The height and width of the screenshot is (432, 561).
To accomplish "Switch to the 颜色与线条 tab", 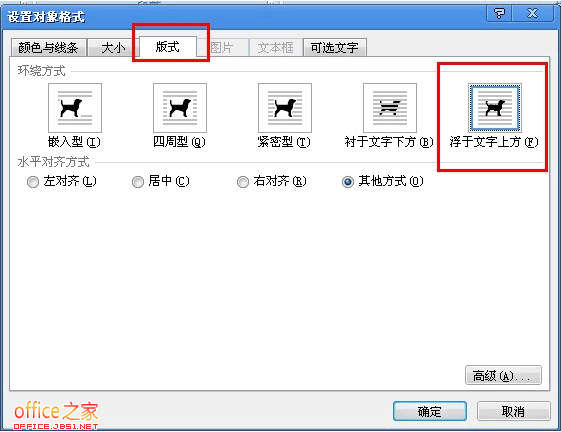I will pyautogui.click(x=48, y=47).
